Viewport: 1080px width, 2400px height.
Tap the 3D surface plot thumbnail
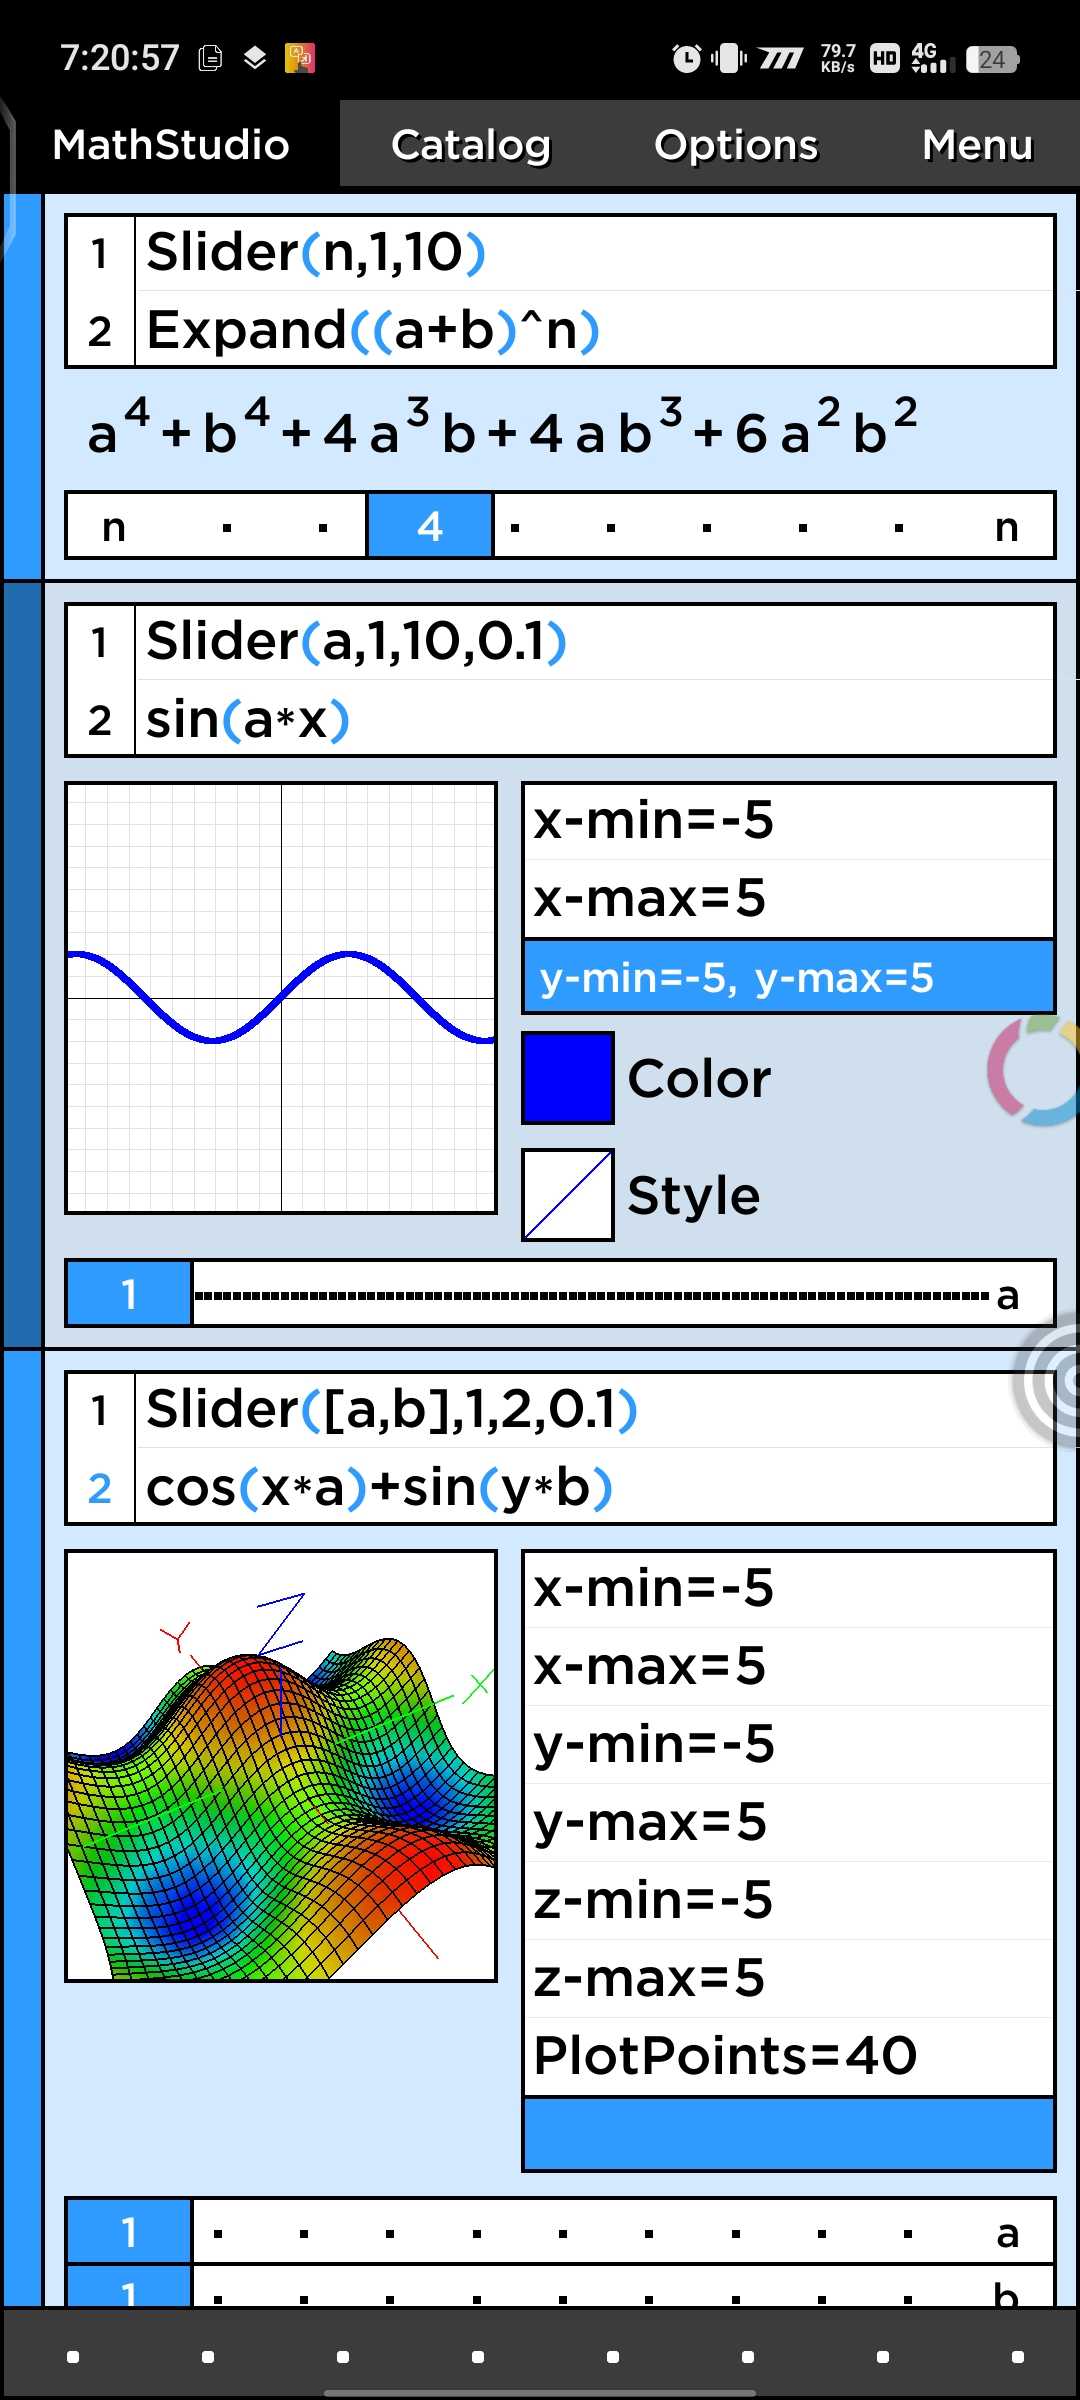coord(281,1766)
